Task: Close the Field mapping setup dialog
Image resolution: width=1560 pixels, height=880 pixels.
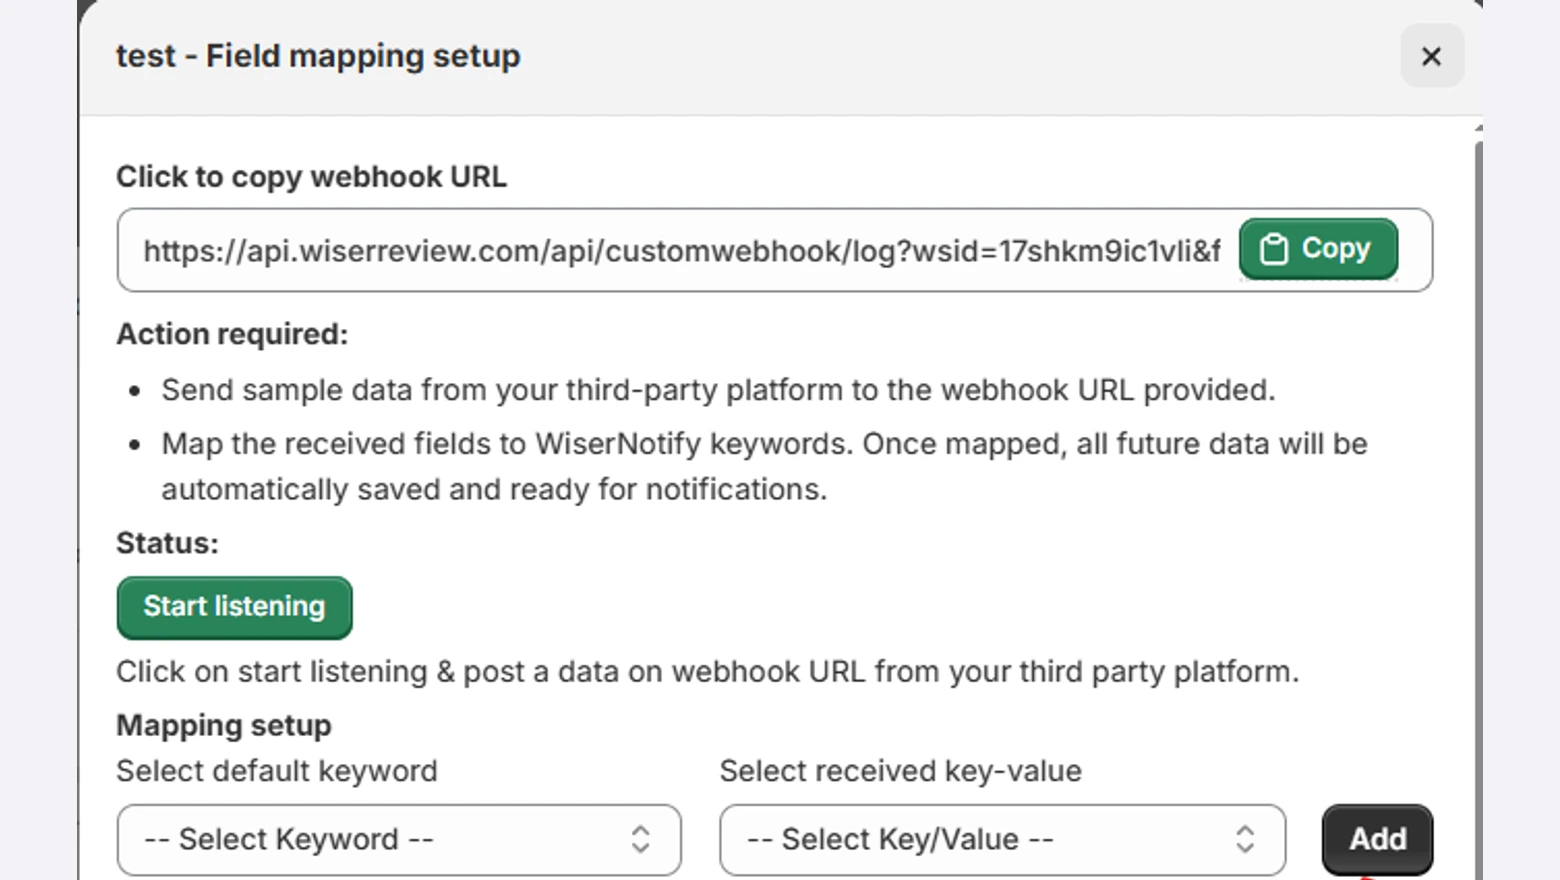Action: pyautogui.click(x=1432, y=56)
